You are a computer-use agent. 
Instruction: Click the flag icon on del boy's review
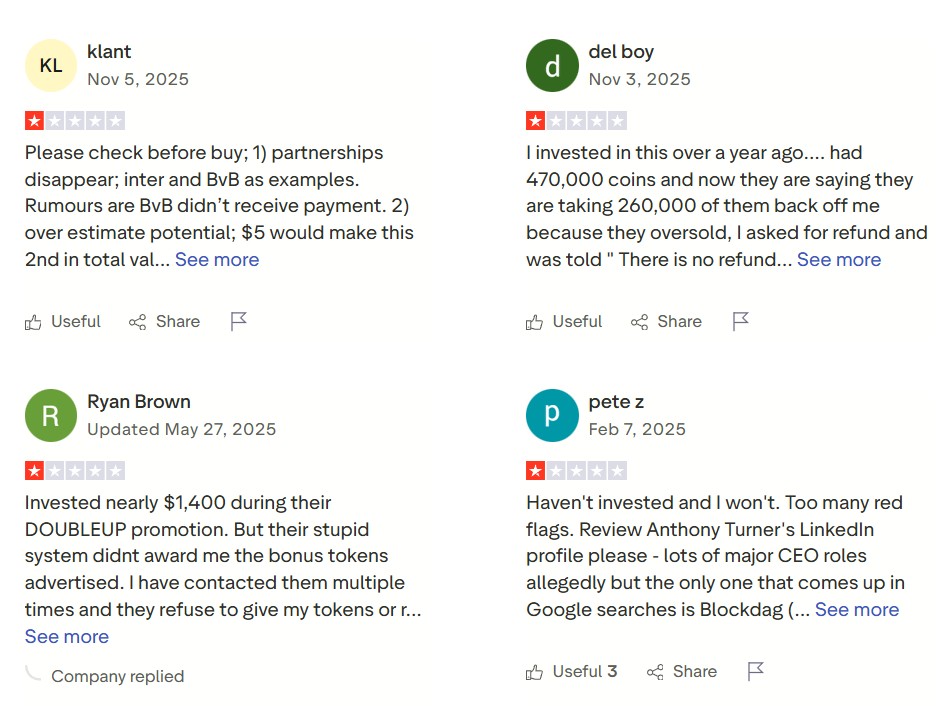[x=741, y=321]
